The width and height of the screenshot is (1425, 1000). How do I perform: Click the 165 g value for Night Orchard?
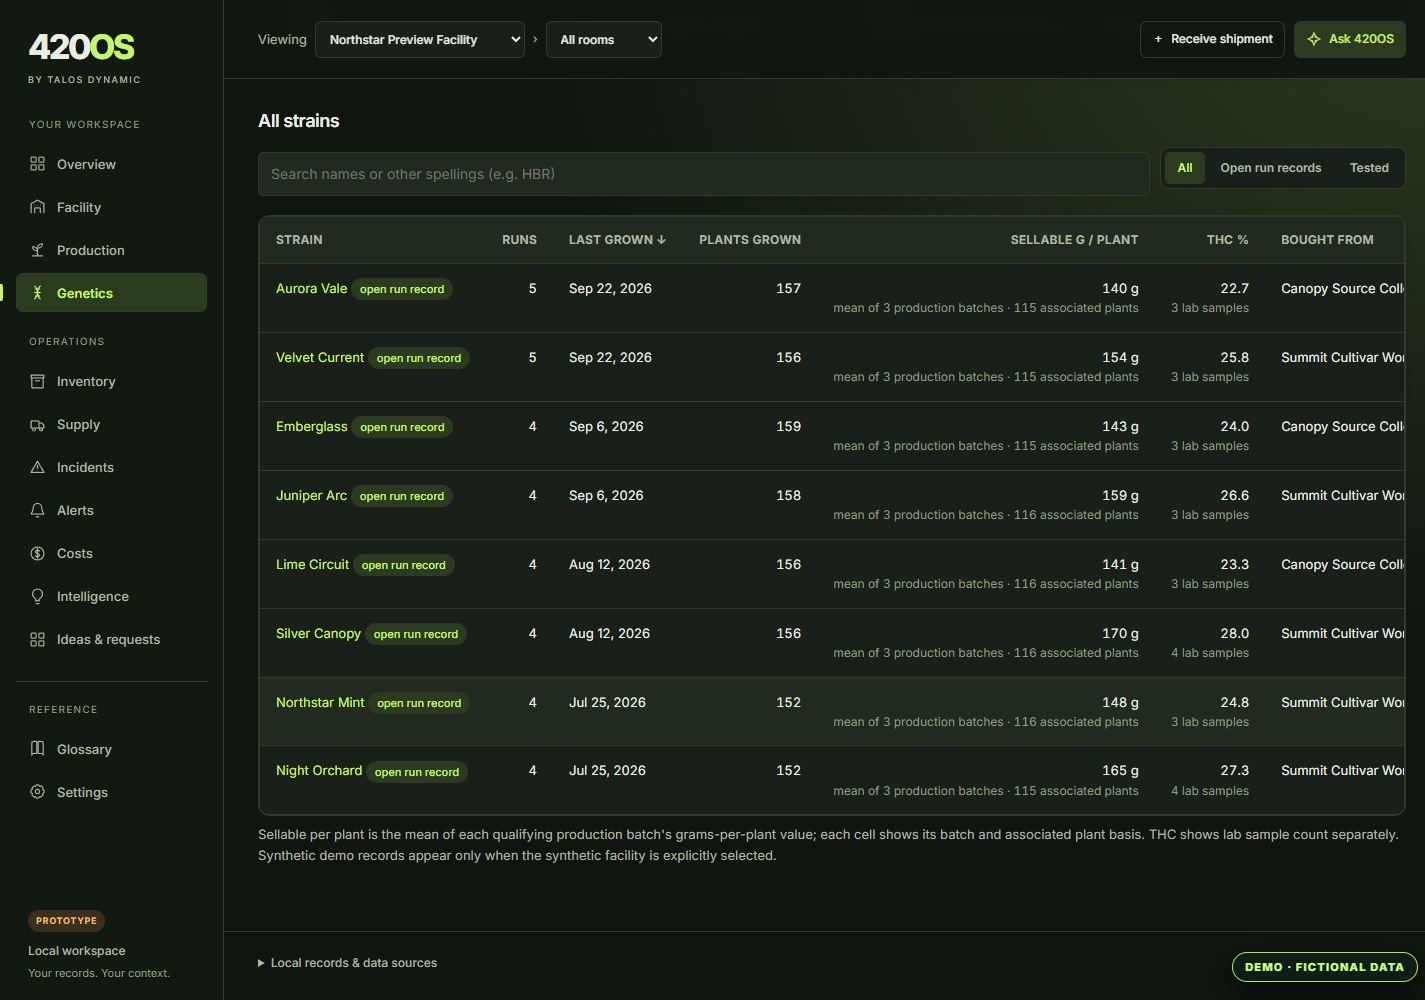(x=1120, y=770)
